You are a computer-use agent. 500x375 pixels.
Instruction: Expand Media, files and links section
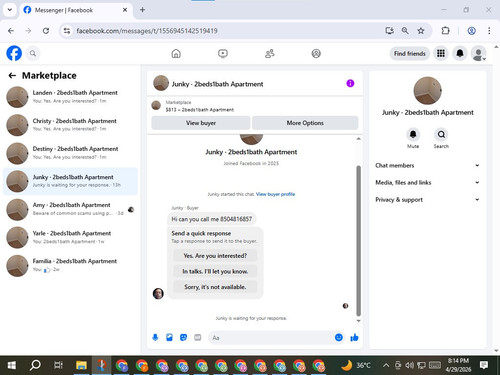coord(427,183)
